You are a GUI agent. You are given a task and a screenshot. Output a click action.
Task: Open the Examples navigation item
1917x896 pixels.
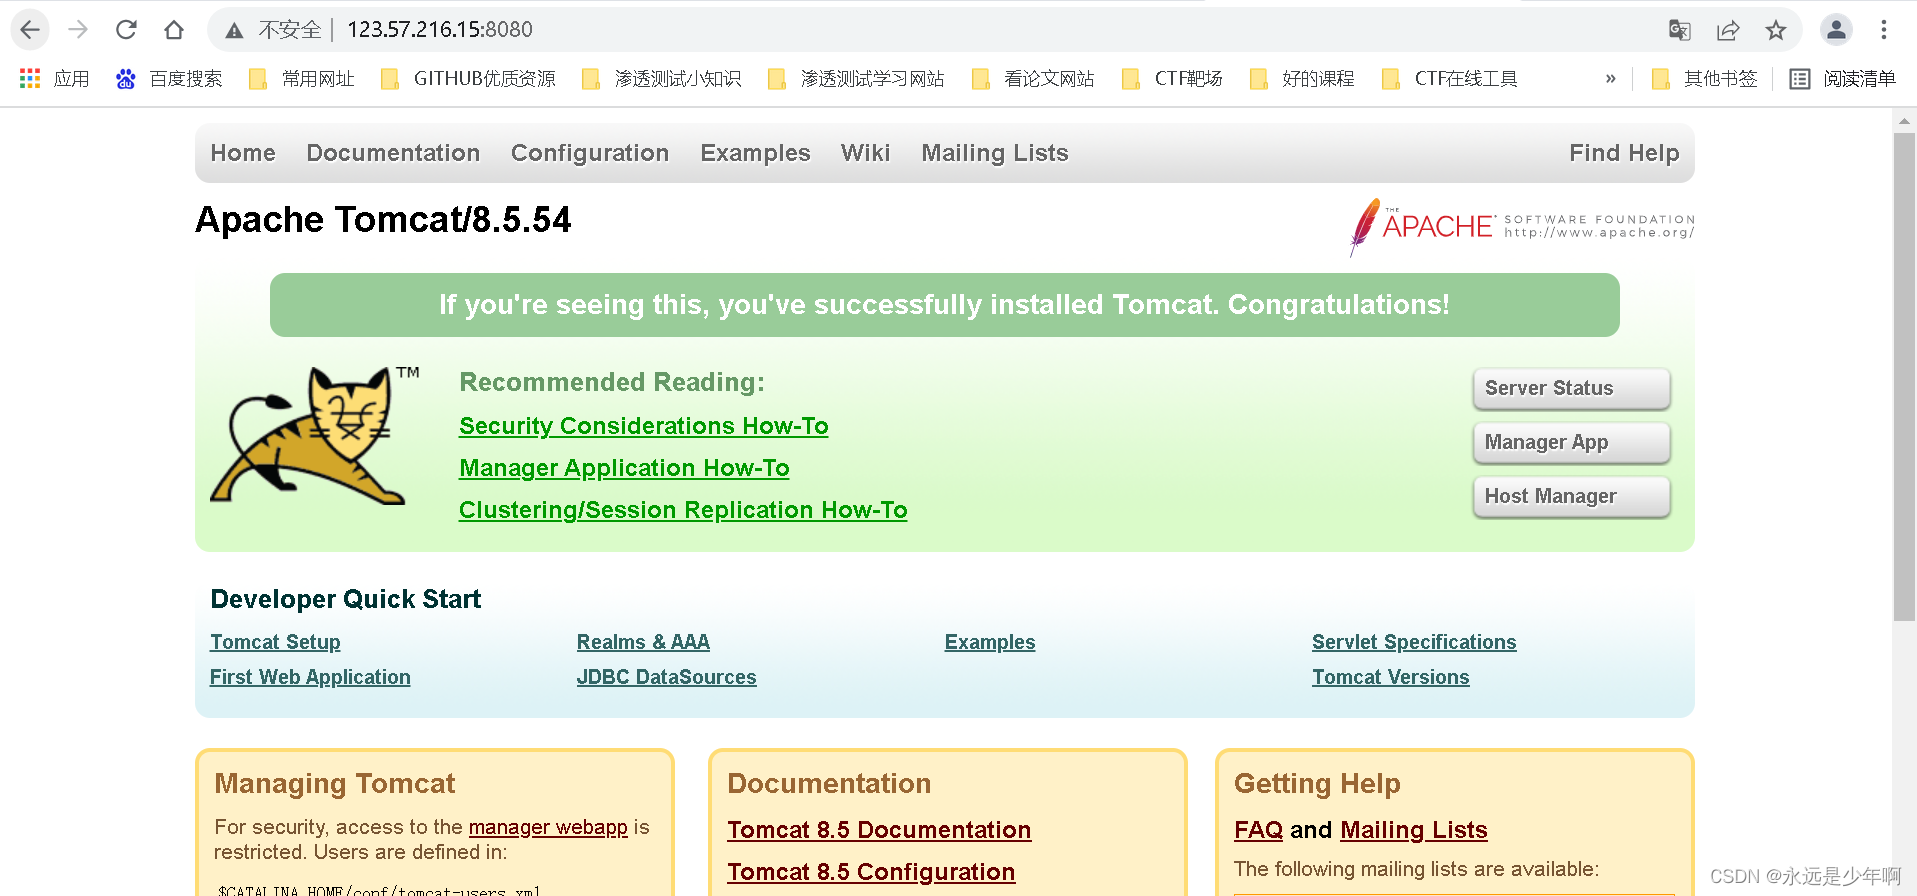(x=755, y=153)
